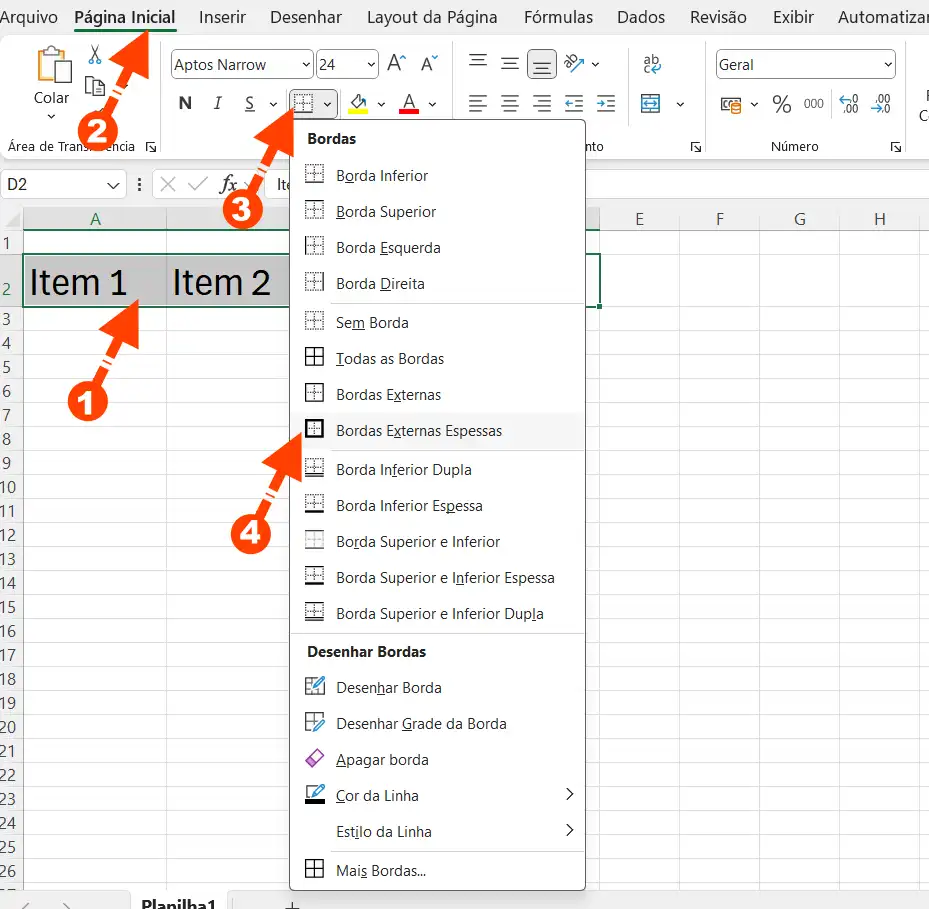Click the Percent Style icon
This screenshot has width=929, height=909.
[x=782, y=104]
